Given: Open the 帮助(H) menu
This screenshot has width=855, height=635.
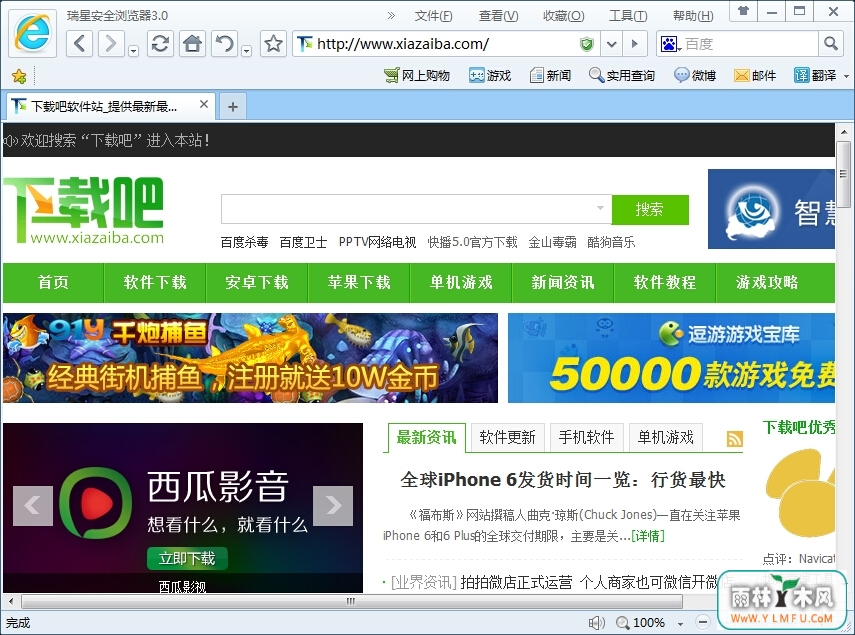Looking at the screenshot, I should click(x=693, y=16).
